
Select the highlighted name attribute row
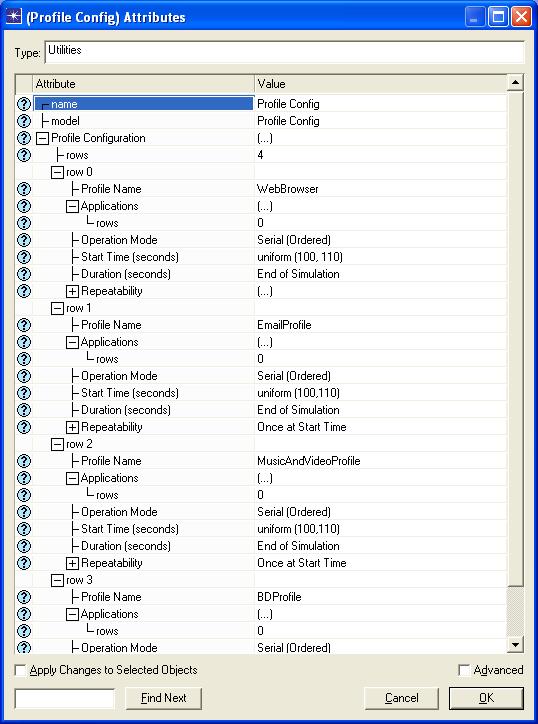144,104
